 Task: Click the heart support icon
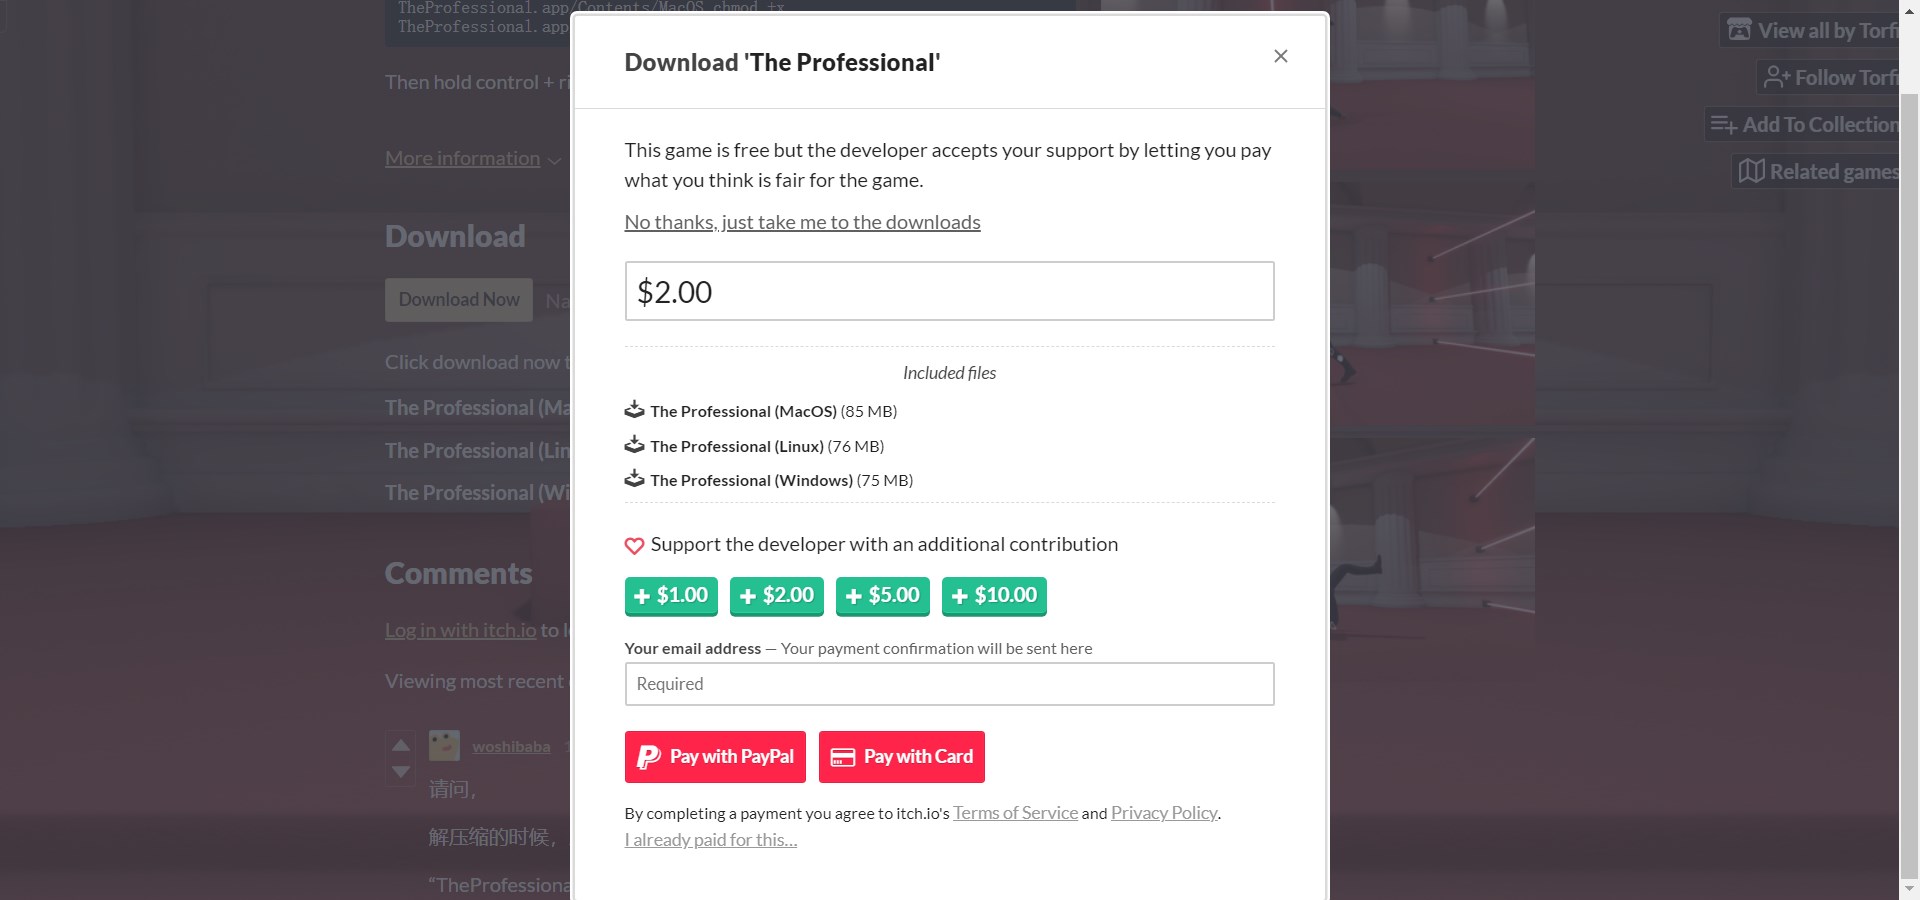pos(634,546)
